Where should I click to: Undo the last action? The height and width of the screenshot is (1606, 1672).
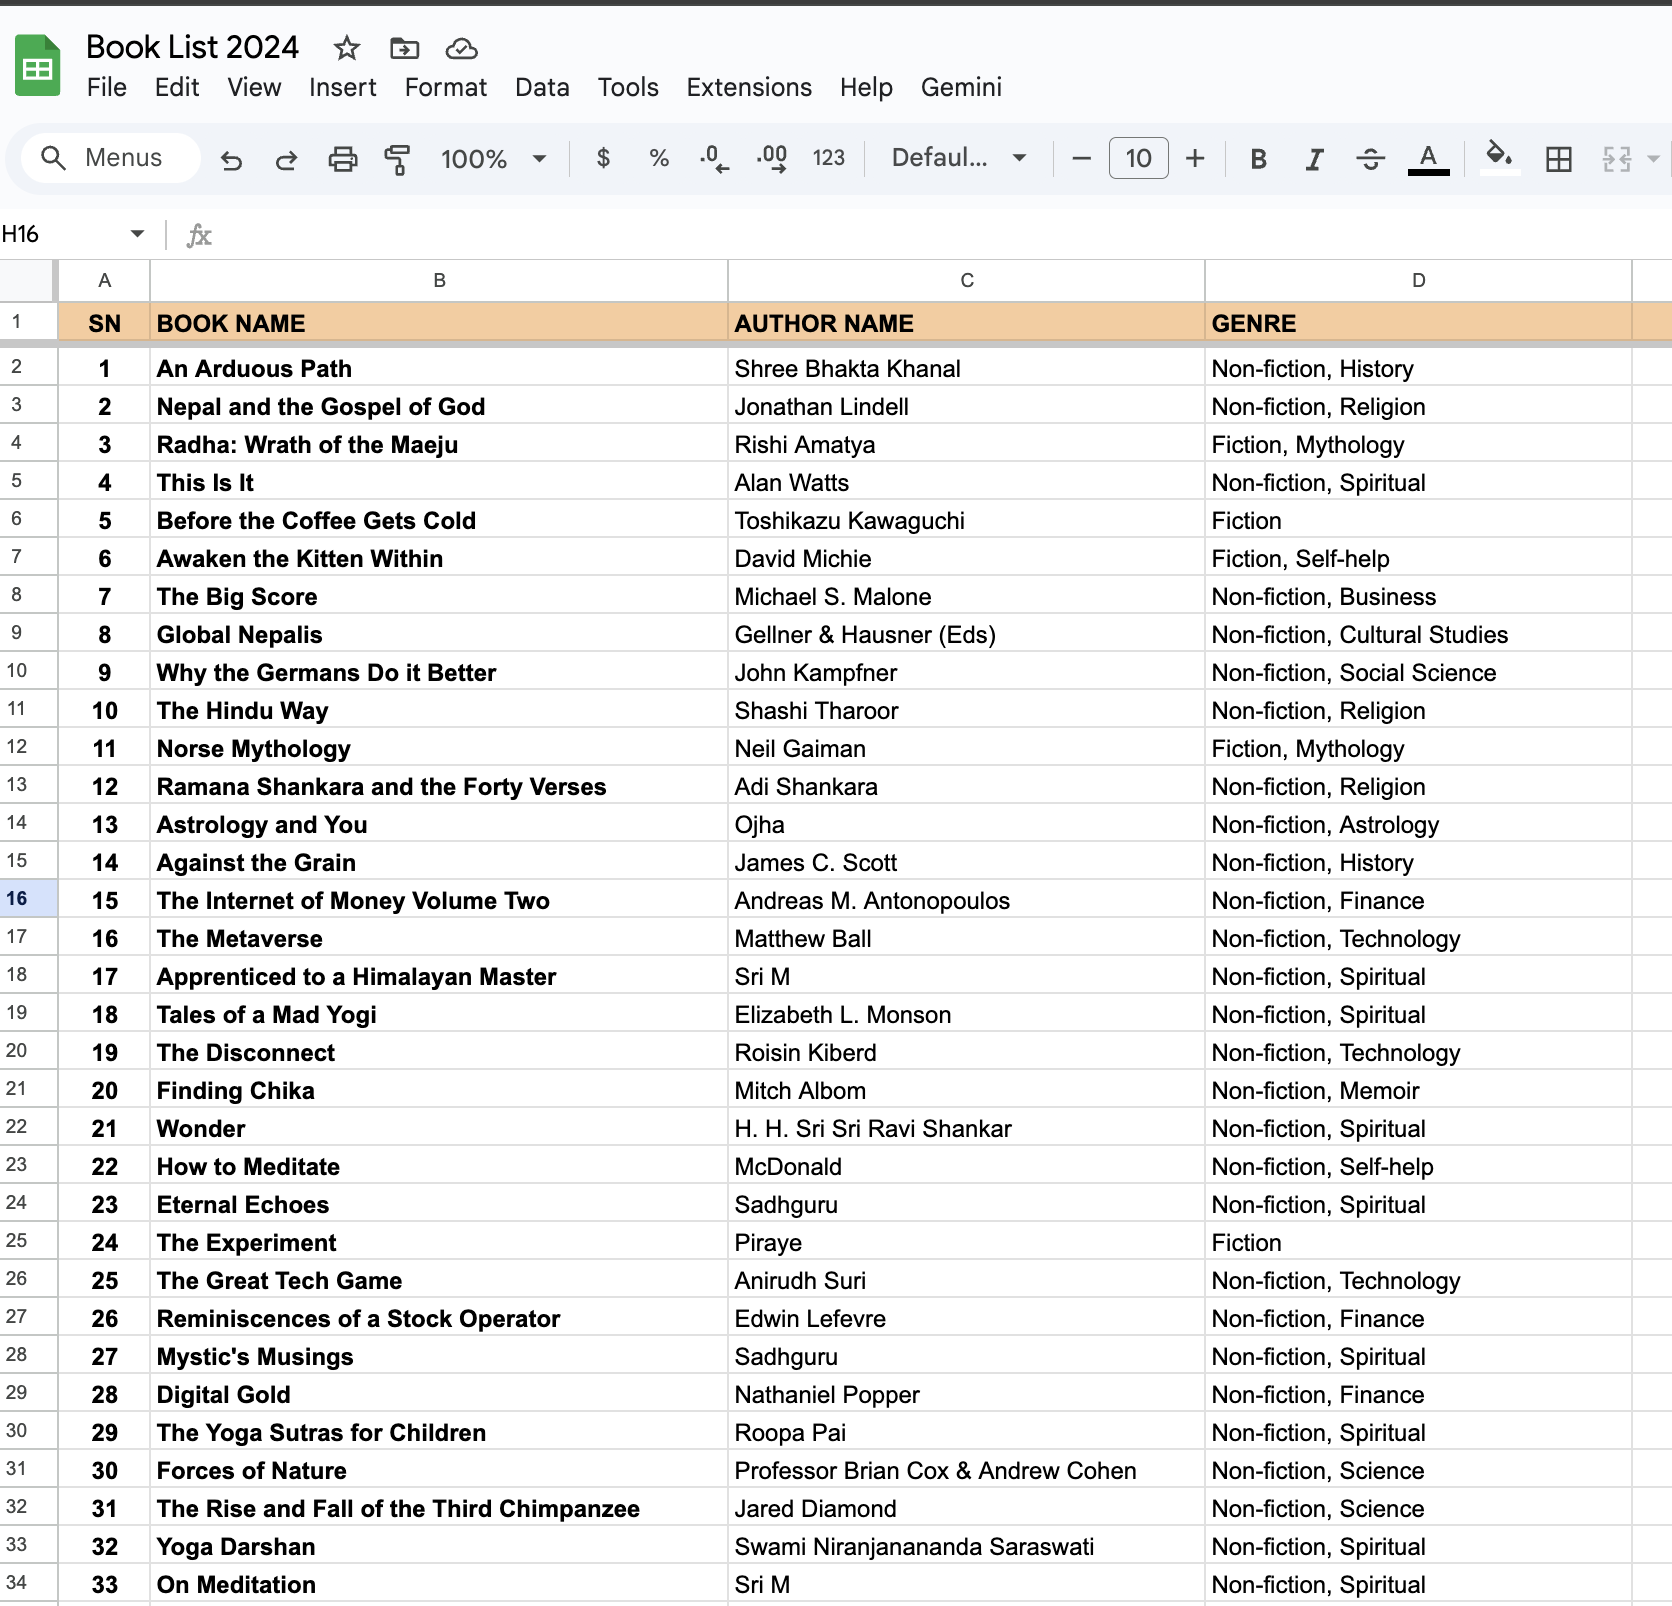pos(231,158)
